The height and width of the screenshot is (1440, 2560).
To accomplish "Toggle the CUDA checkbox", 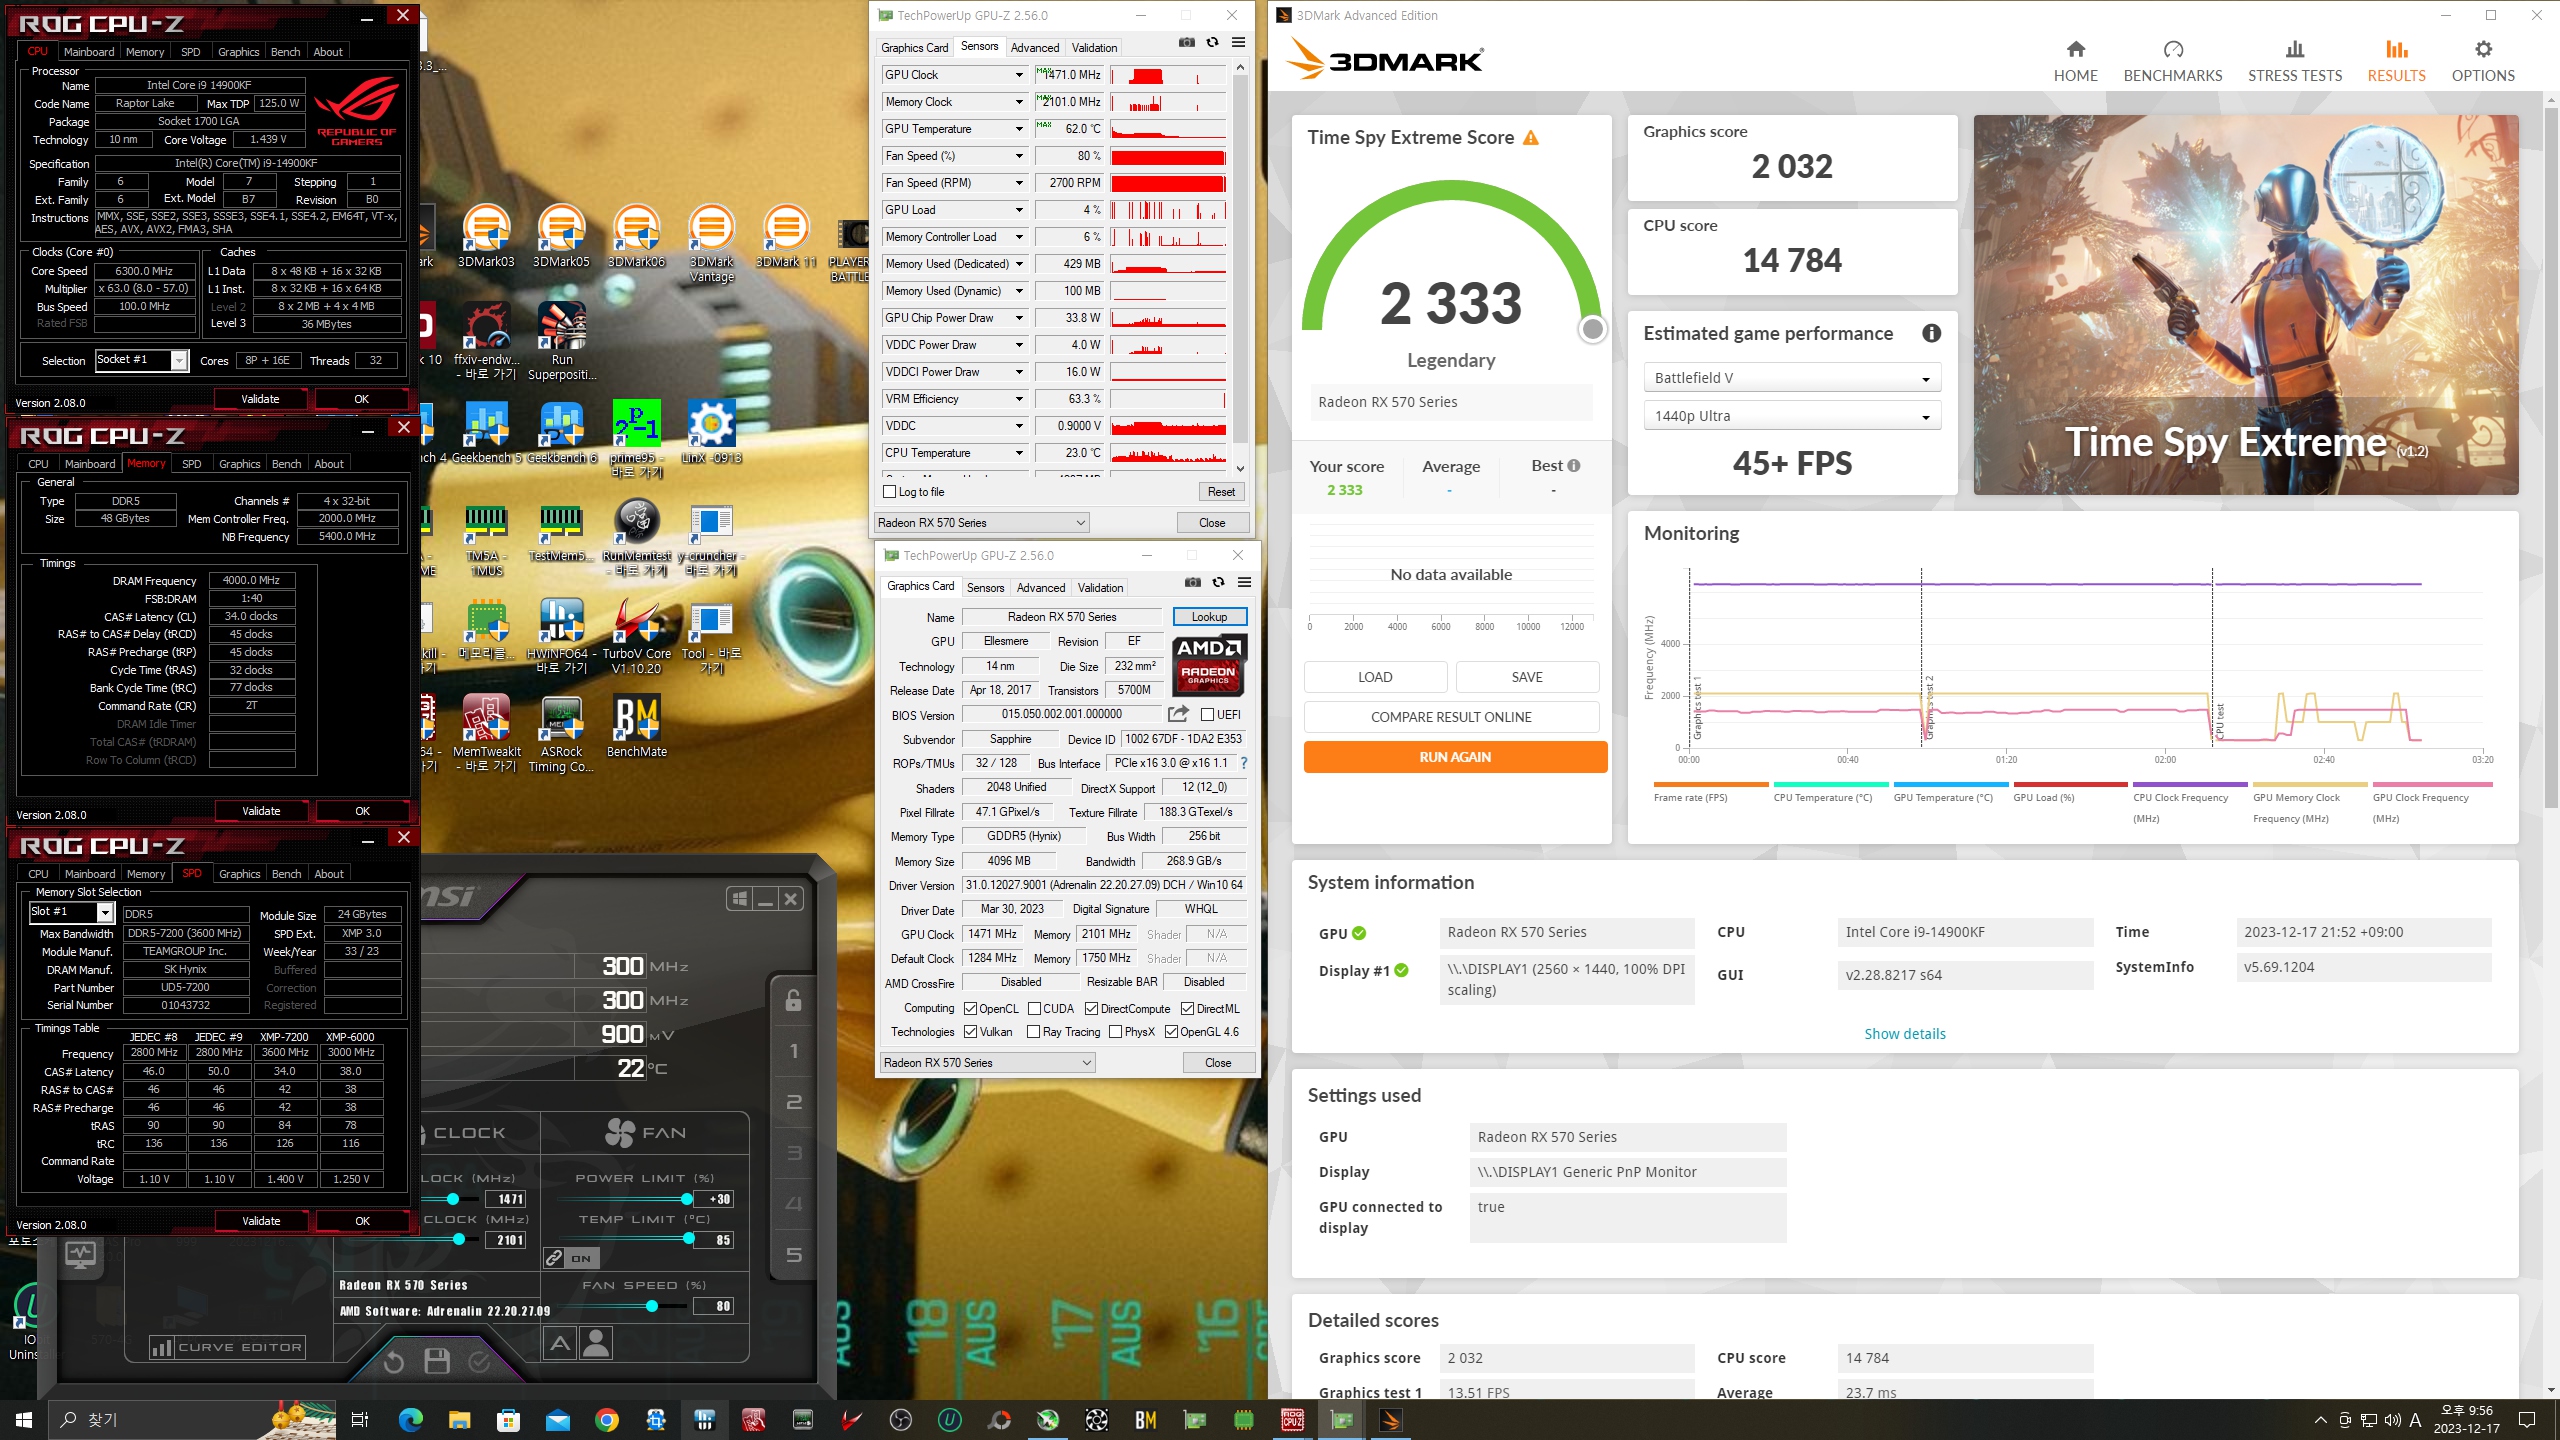I will point(1034,1009).
